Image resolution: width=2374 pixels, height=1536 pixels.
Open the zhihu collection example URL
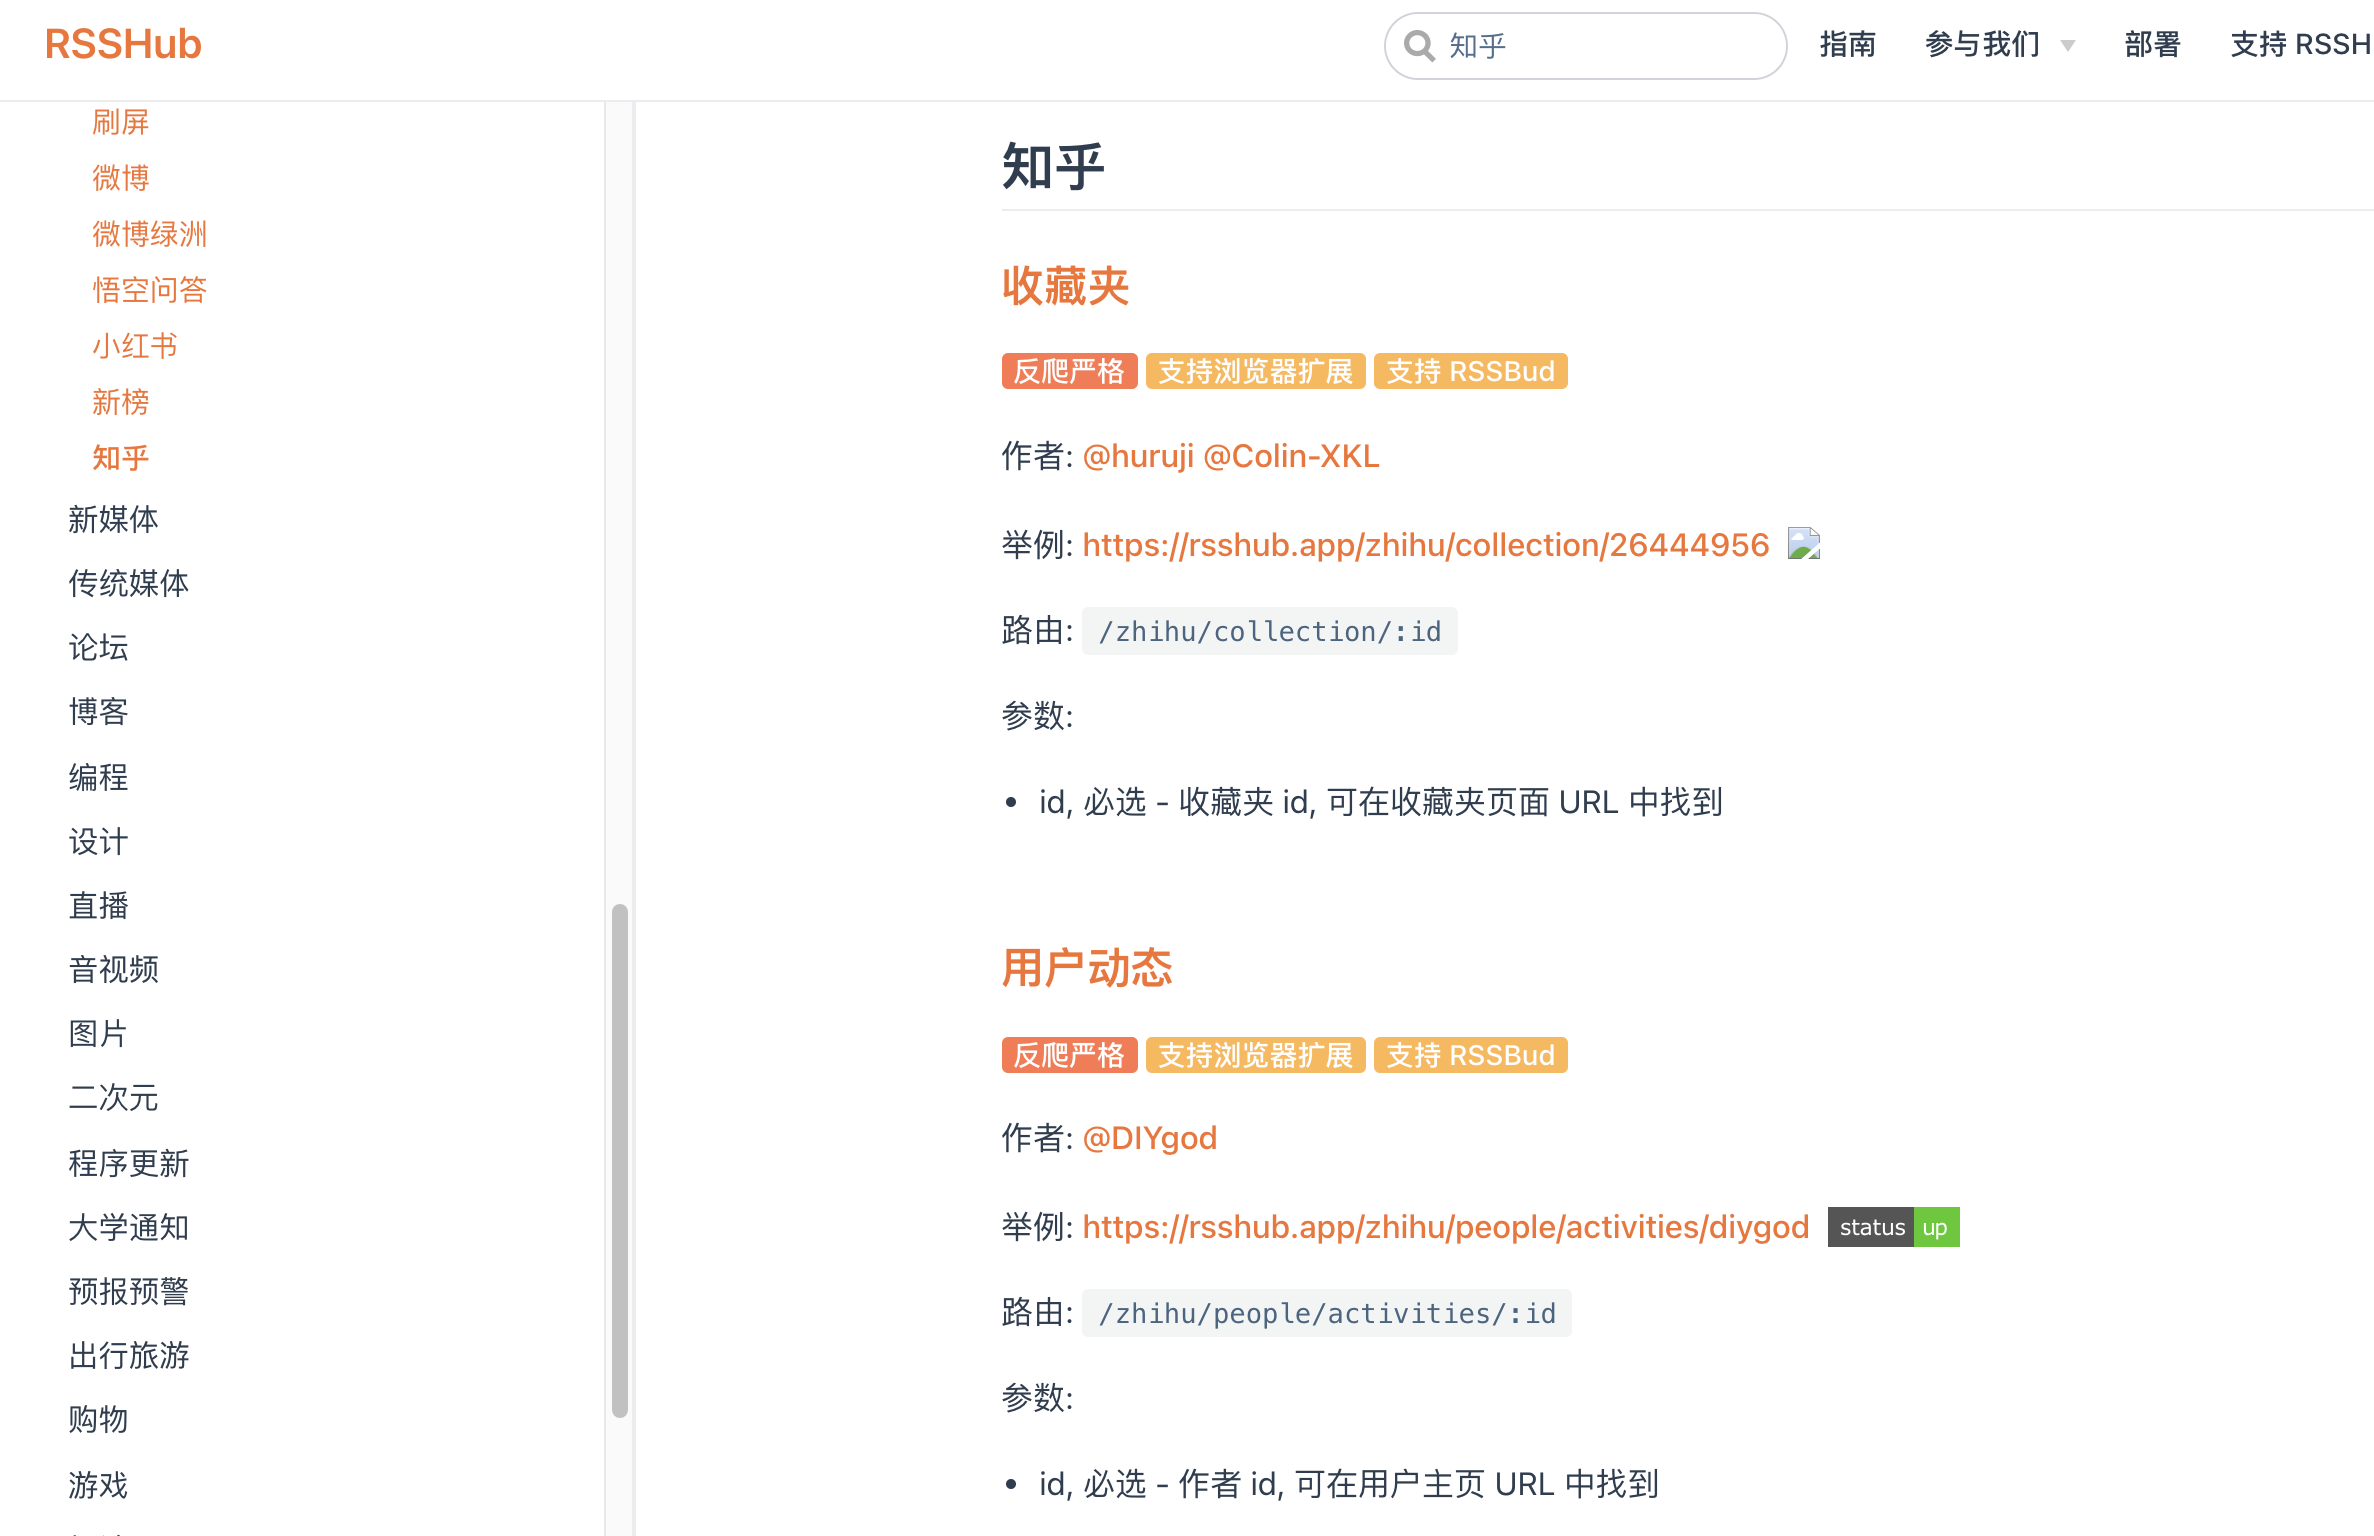click(x=1425, y=545)
